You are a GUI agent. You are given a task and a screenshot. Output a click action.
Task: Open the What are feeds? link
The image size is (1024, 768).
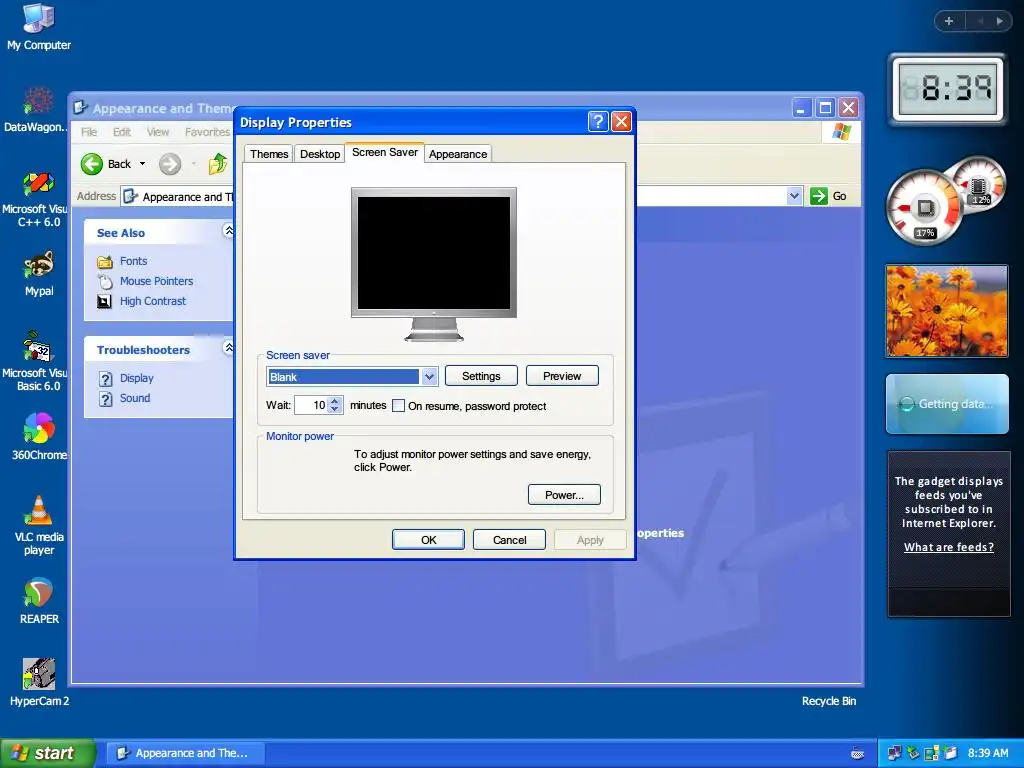pyautogui.click(x=949, y=547)
